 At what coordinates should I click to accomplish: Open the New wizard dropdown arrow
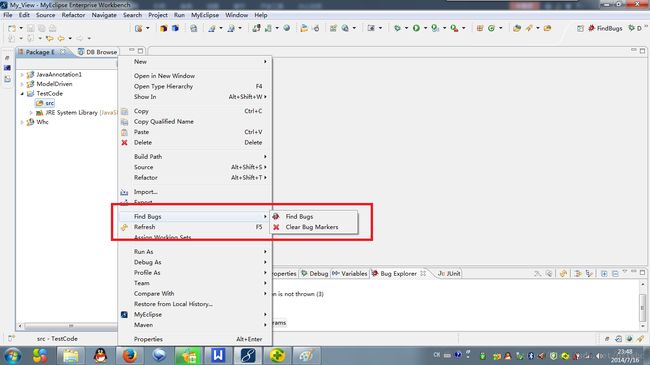21,28
